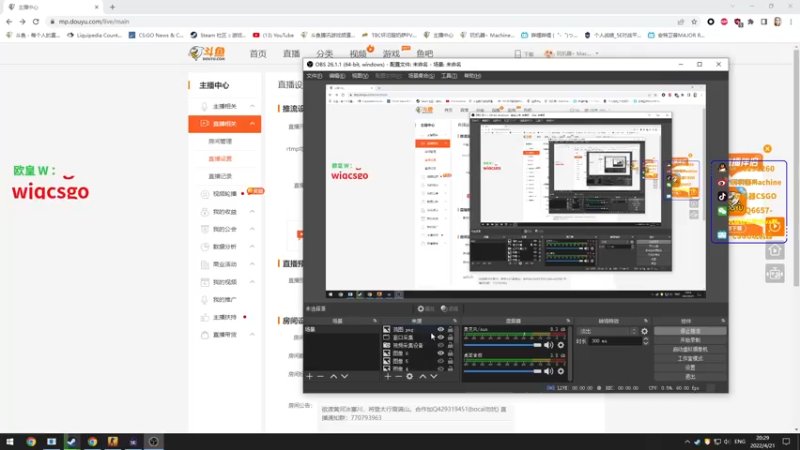Move source up with arrow in sources panel

click(x=422, y=377)
